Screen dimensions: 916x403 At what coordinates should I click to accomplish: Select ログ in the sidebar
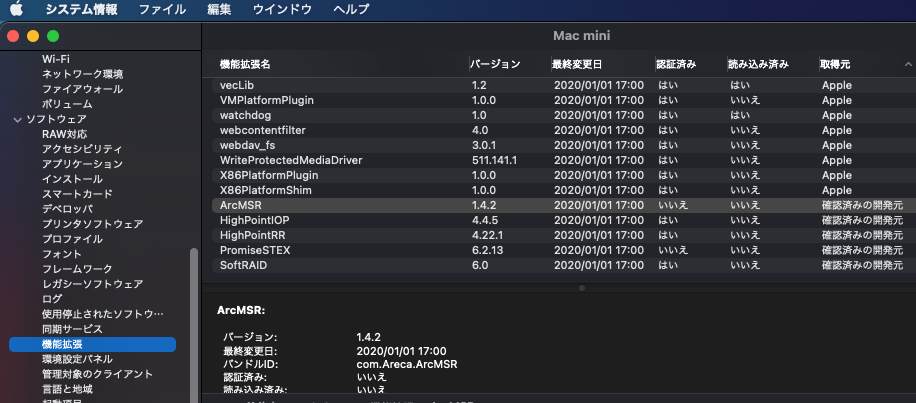(52, 299)
